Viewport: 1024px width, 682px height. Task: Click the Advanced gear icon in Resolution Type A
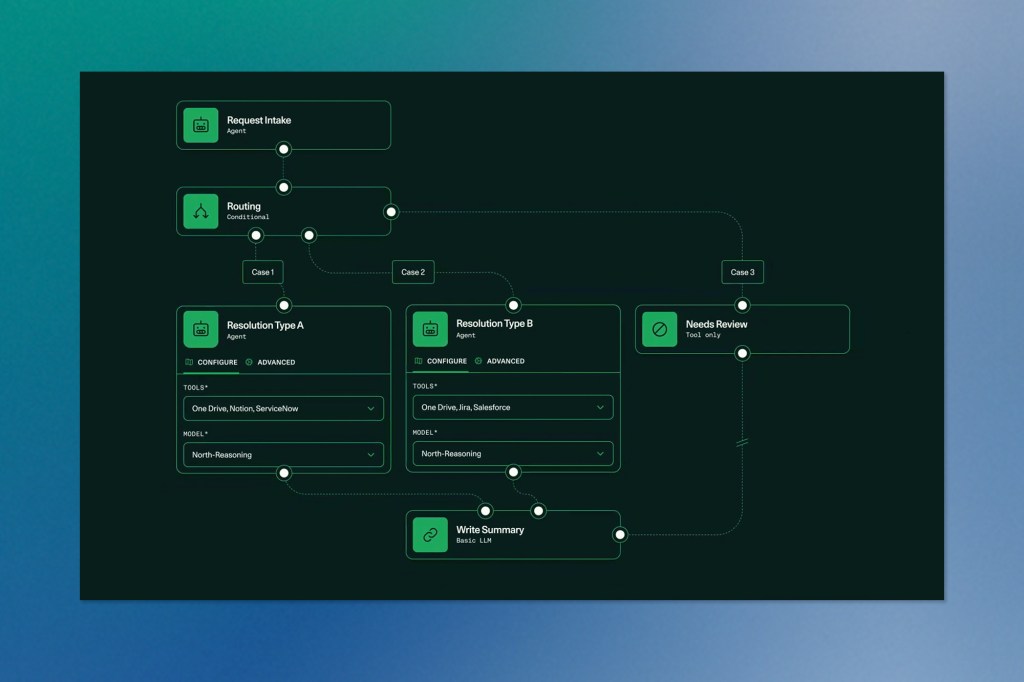click(249, 362)
